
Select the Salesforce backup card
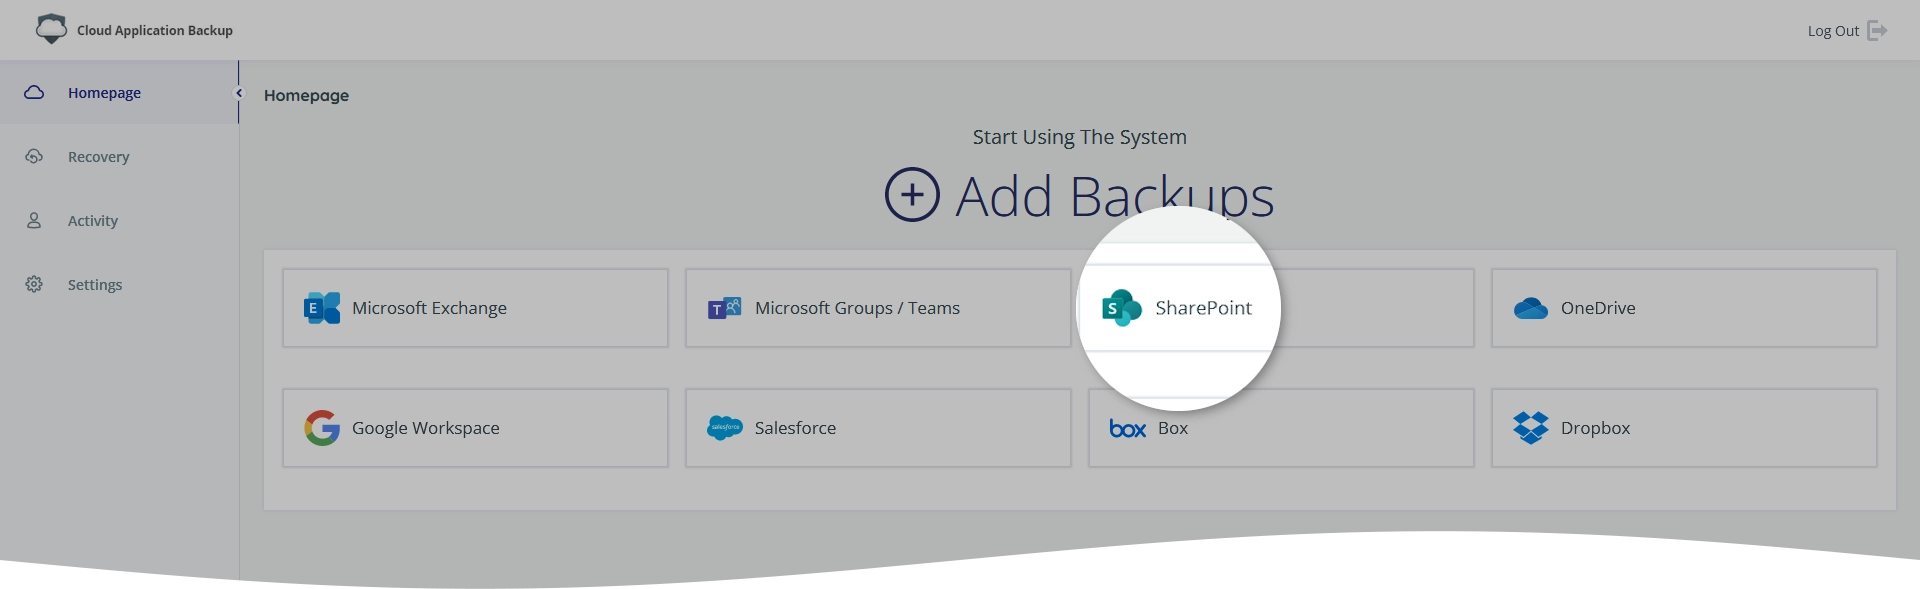[878, 428]
